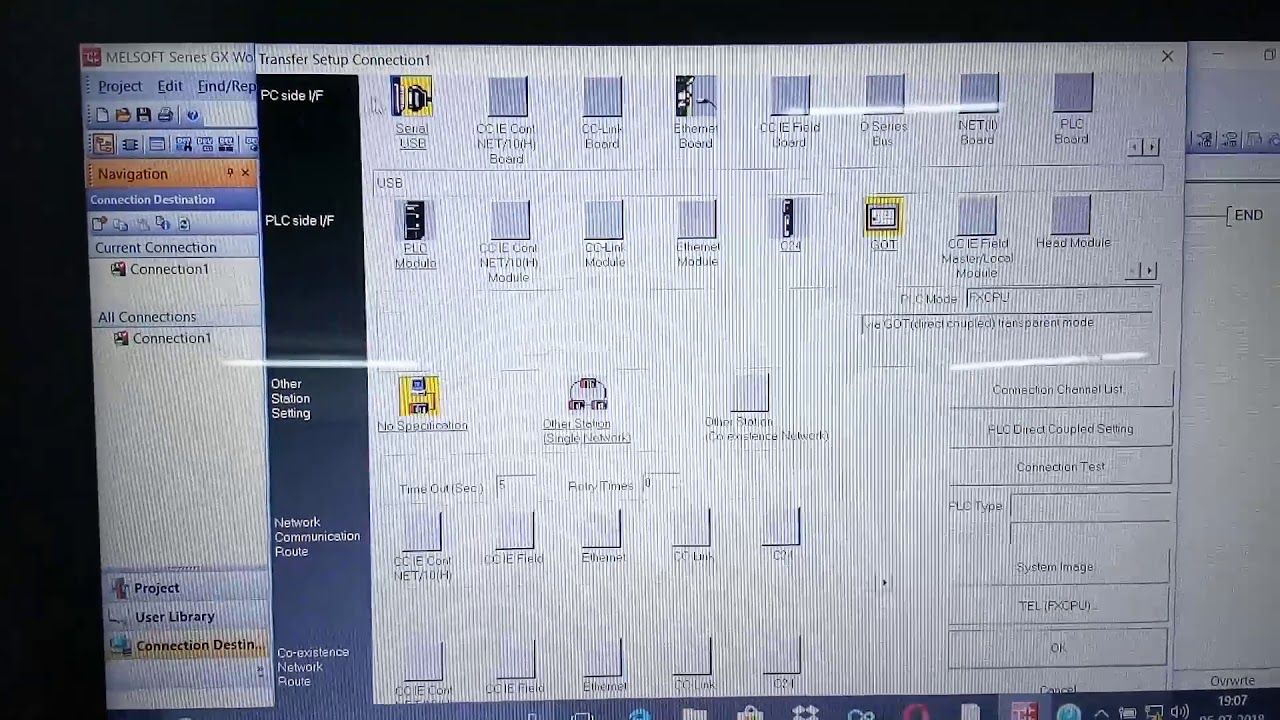This screenshot has height=720, width=1280.
Task: Select Serial USB as PC side interface
Action: [411, 98]
